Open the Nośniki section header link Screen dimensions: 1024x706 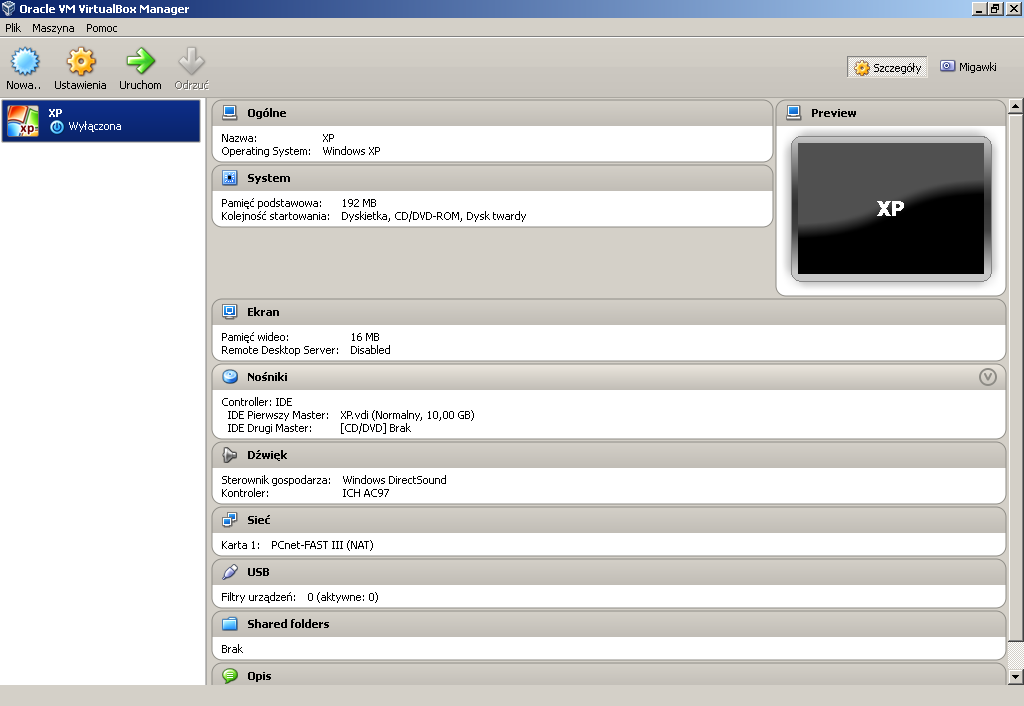(267, 377)
